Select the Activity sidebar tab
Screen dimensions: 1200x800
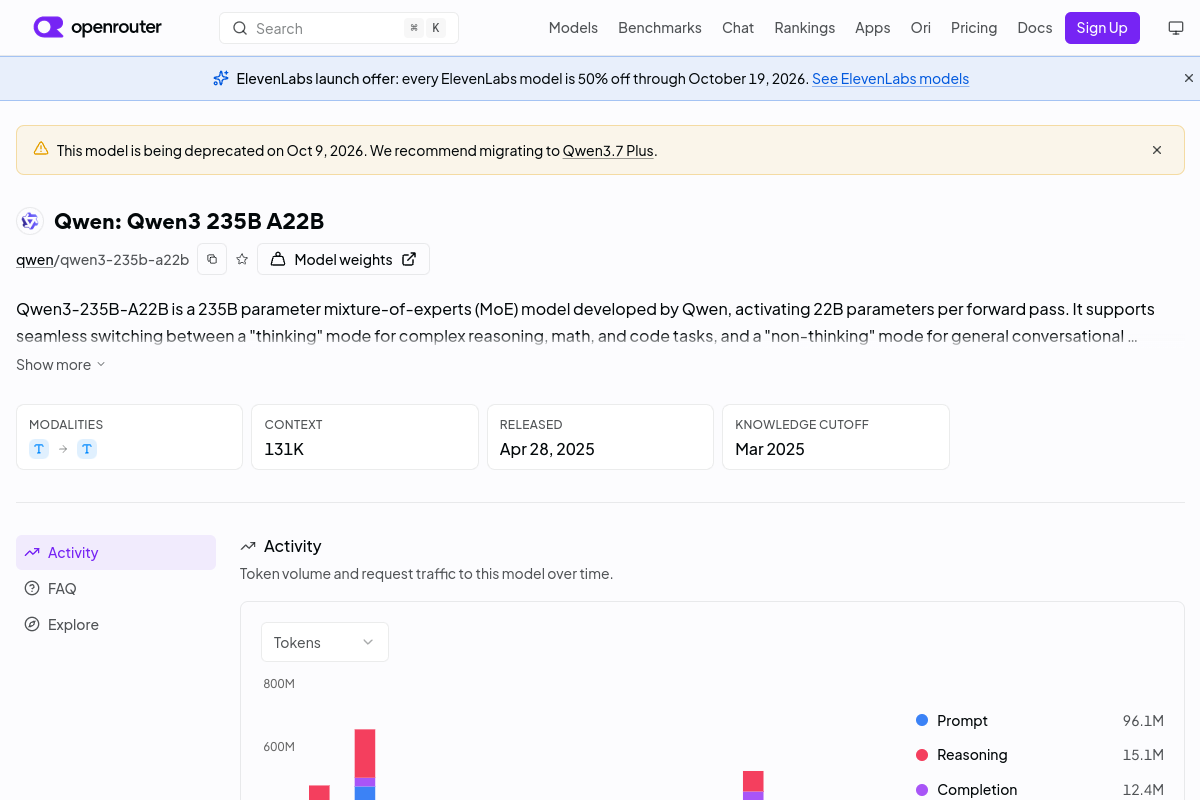[116, 552]
